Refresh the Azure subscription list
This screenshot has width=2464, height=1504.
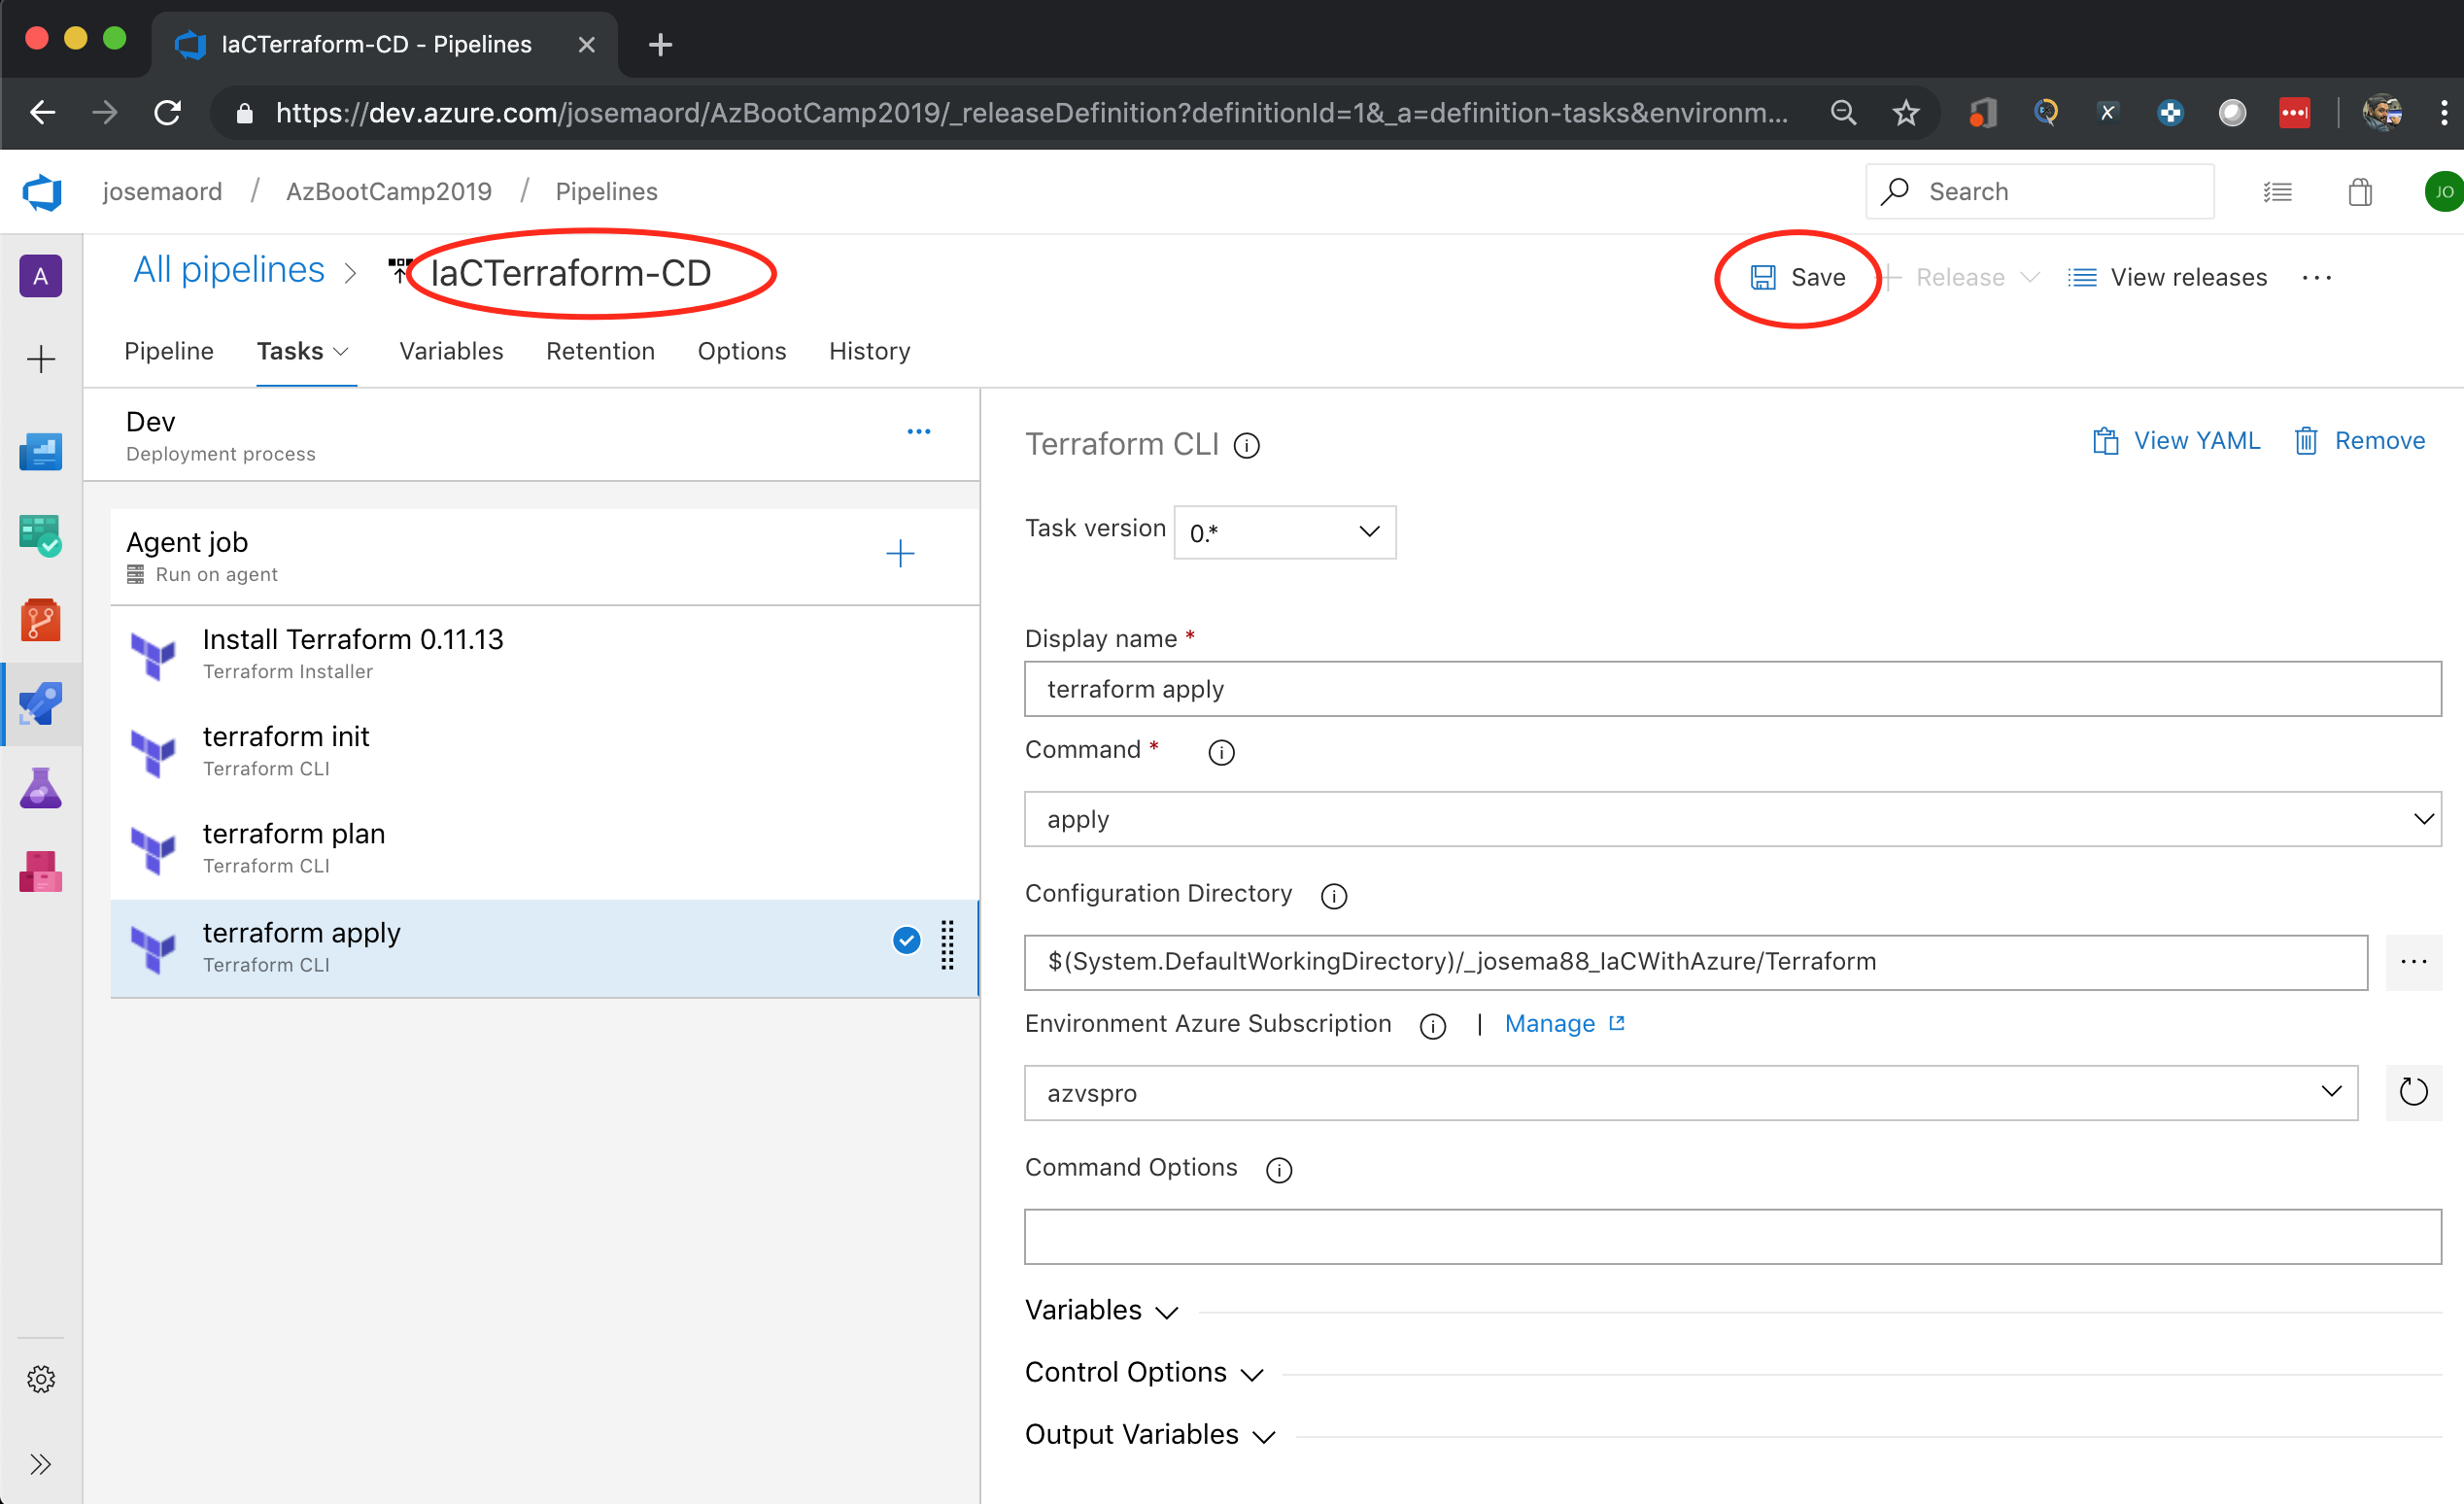coord(2413,1092)
